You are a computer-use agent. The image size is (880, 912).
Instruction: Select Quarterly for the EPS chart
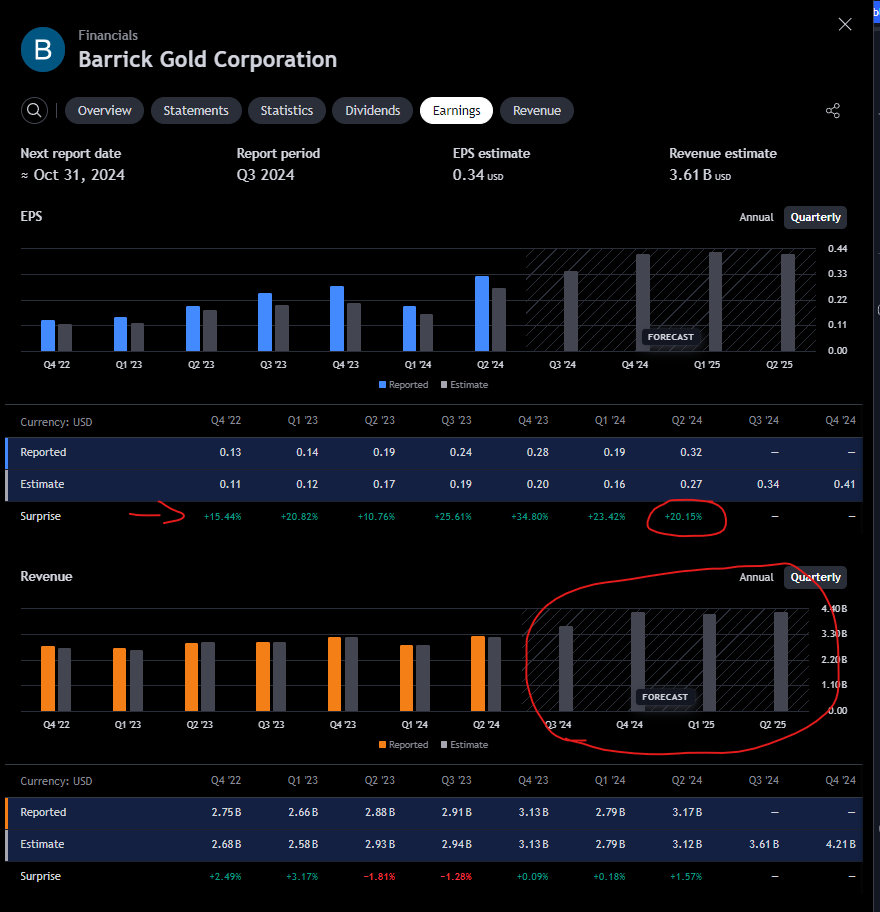coord(815,217)
